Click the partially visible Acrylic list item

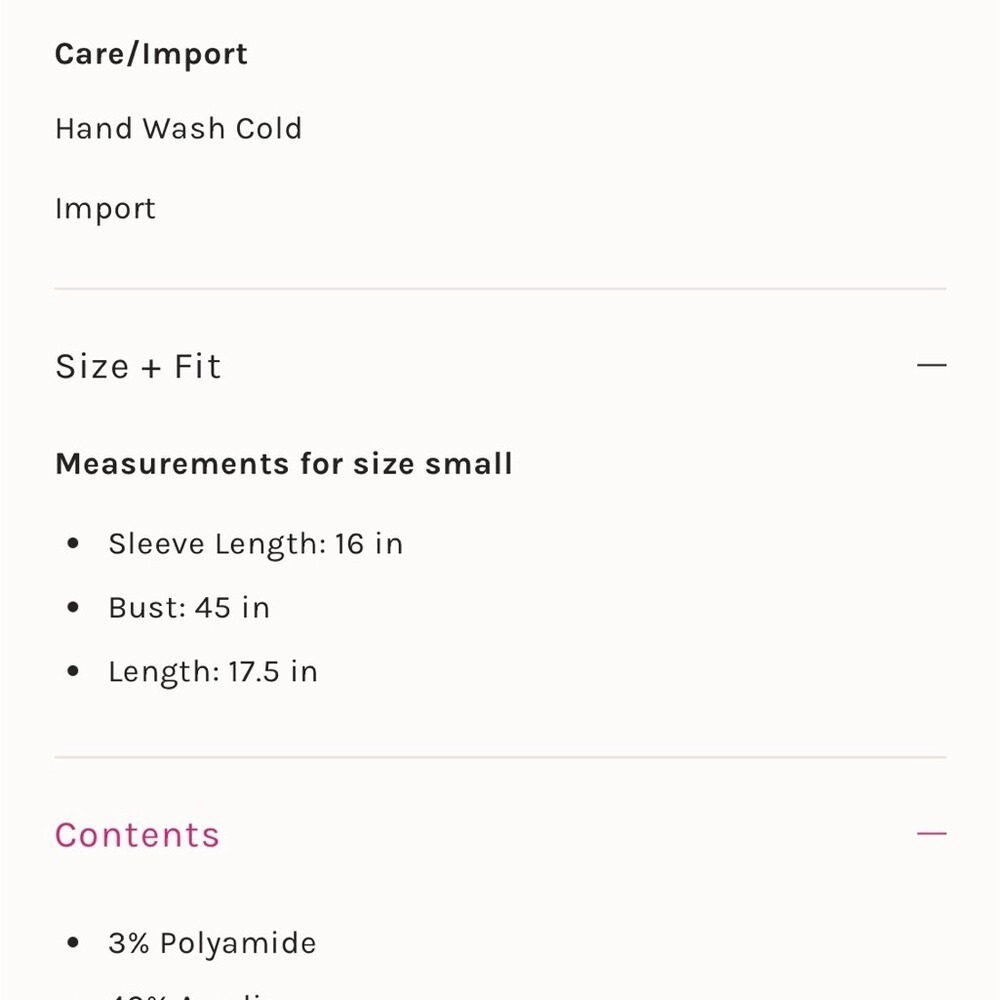(191, 995)
